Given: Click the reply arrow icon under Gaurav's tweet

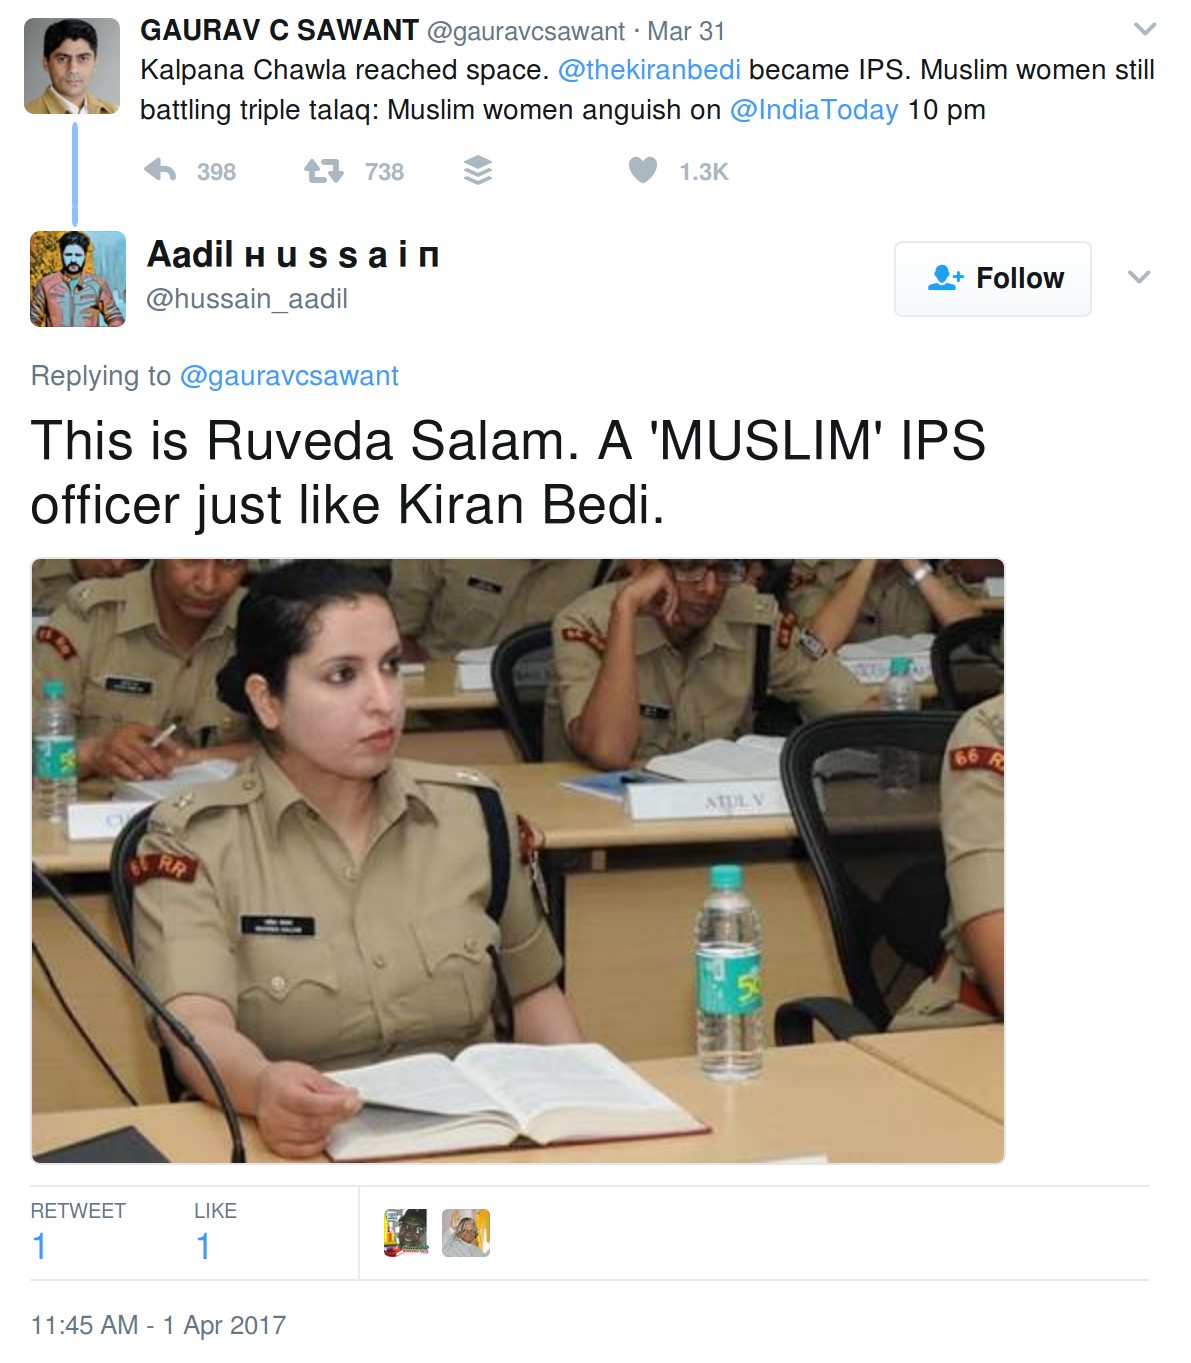Looking at the screenshot, I should point(160,171).
